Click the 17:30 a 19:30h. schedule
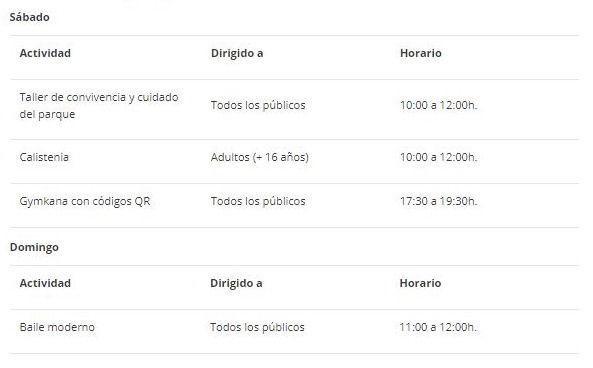This screenshot has width=593, height=368. point(438,201)
